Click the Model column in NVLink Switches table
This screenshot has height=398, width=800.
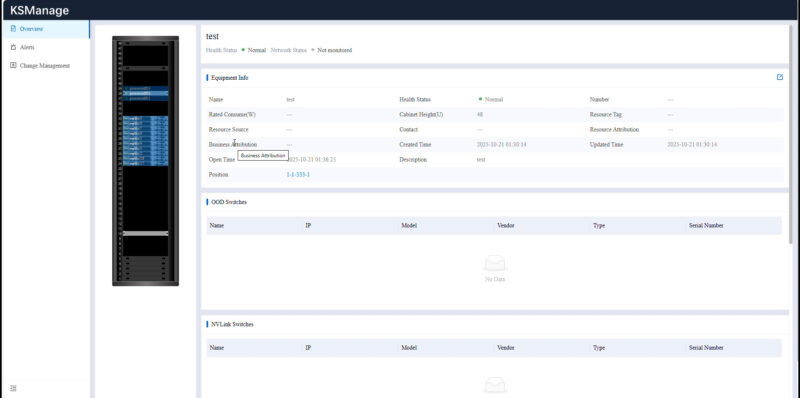[409, 348]
